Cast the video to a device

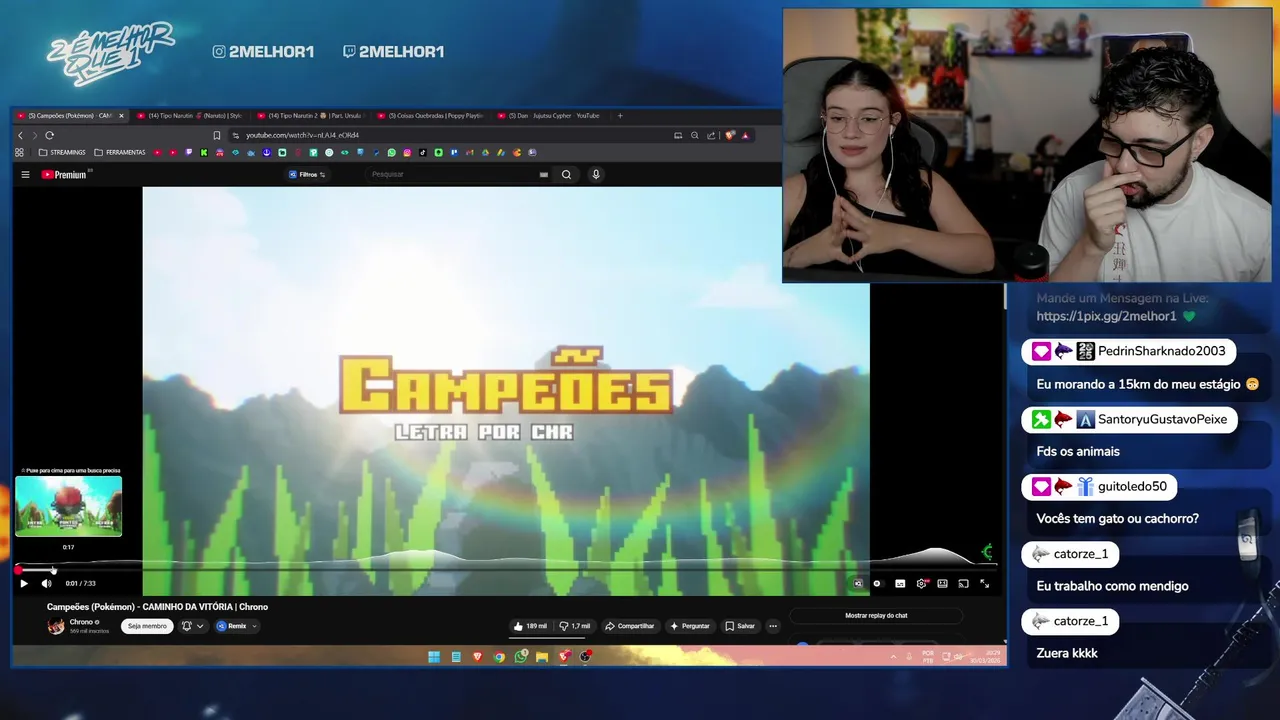click(x=964, y=583)
